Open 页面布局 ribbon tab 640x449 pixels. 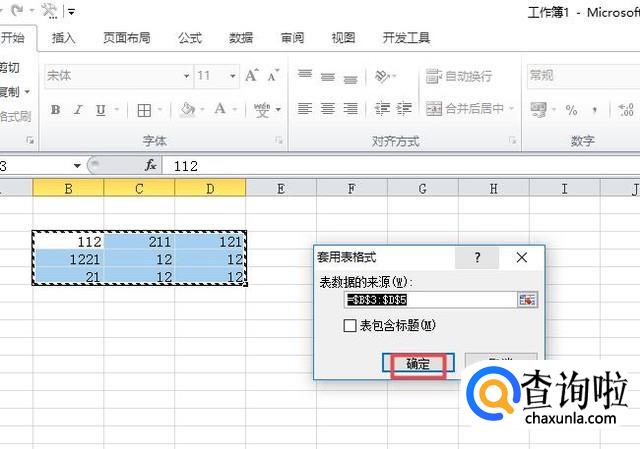pyautogui.click(x=127, y=38)
